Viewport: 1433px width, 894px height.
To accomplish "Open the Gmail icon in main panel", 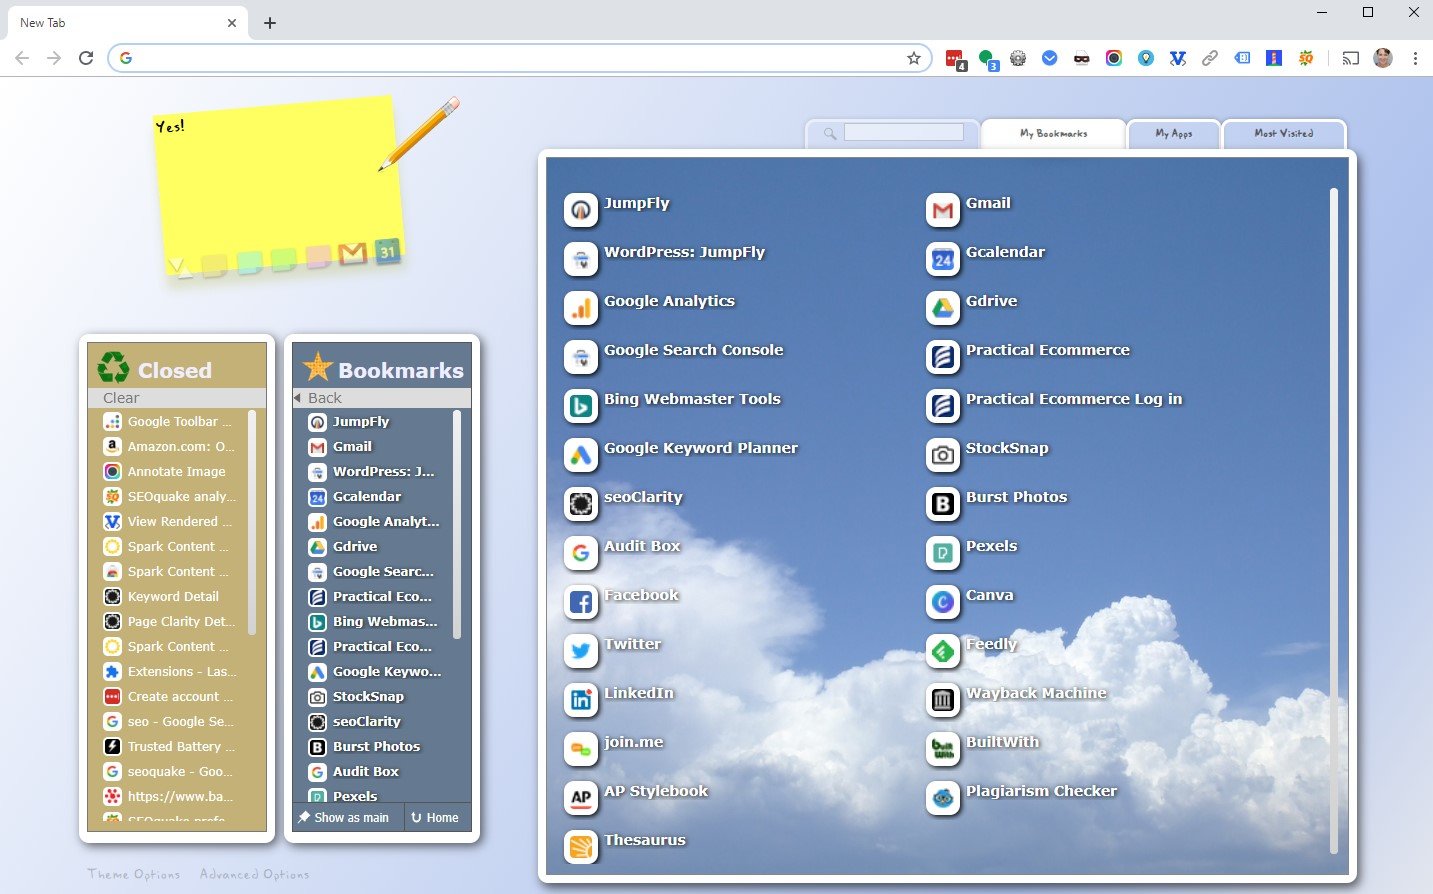I will point(943,210).
